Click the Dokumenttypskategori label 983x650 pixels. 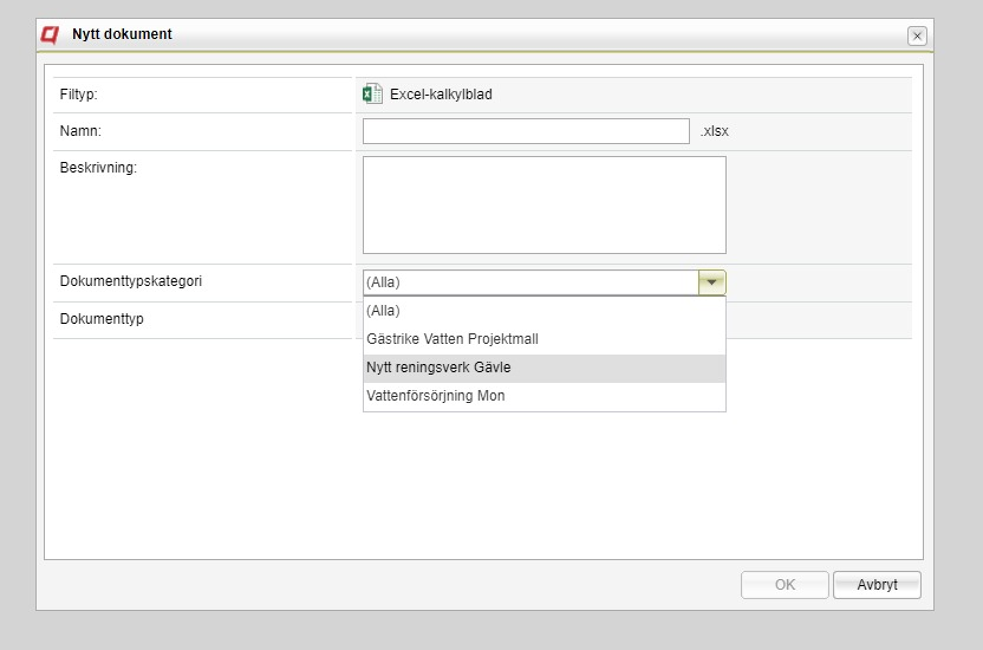130,281
